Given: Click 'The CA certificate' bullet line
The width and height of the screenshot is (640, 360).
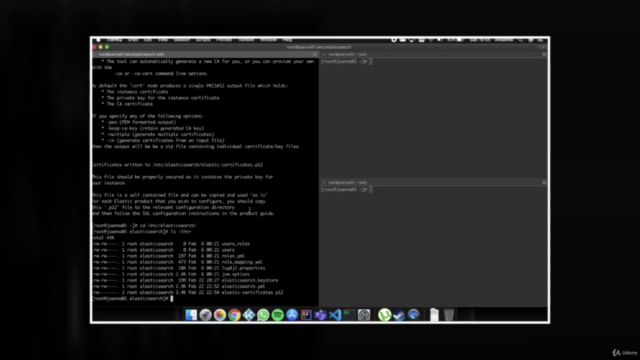Looking at the screenshot, I should pos(127,104).
